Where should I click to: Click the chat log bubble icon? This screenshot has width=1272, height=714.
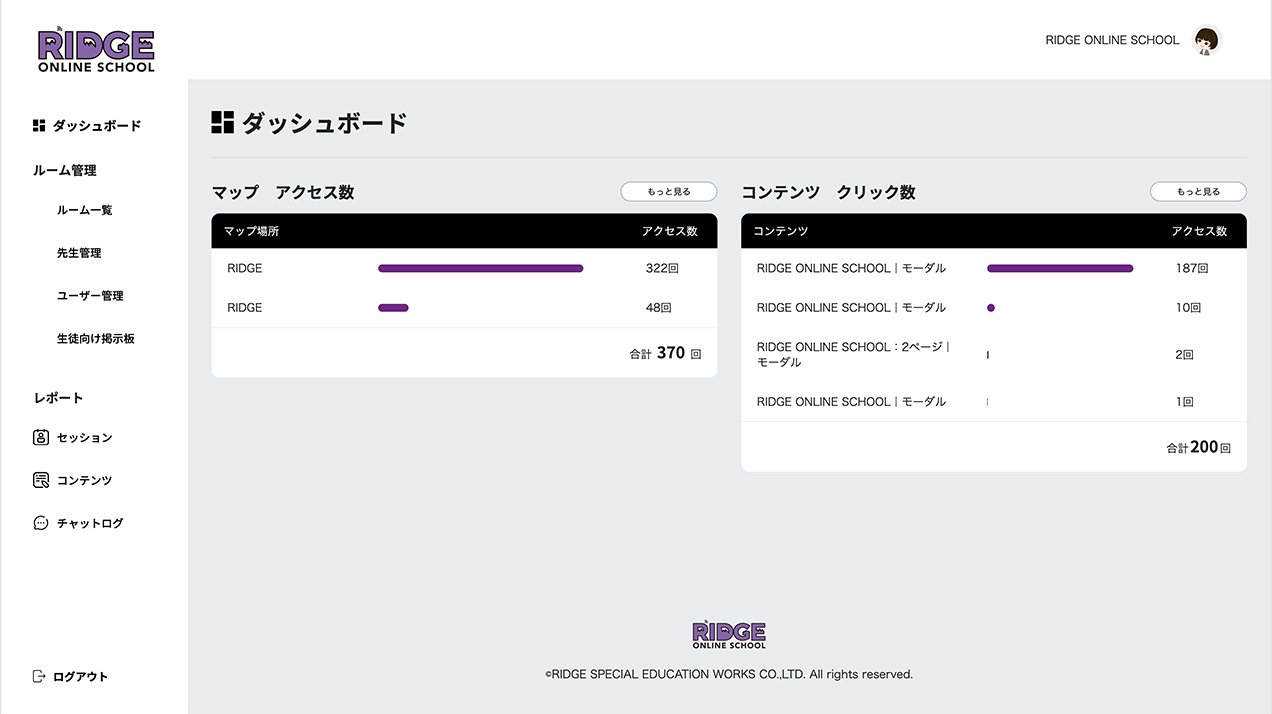41,523
